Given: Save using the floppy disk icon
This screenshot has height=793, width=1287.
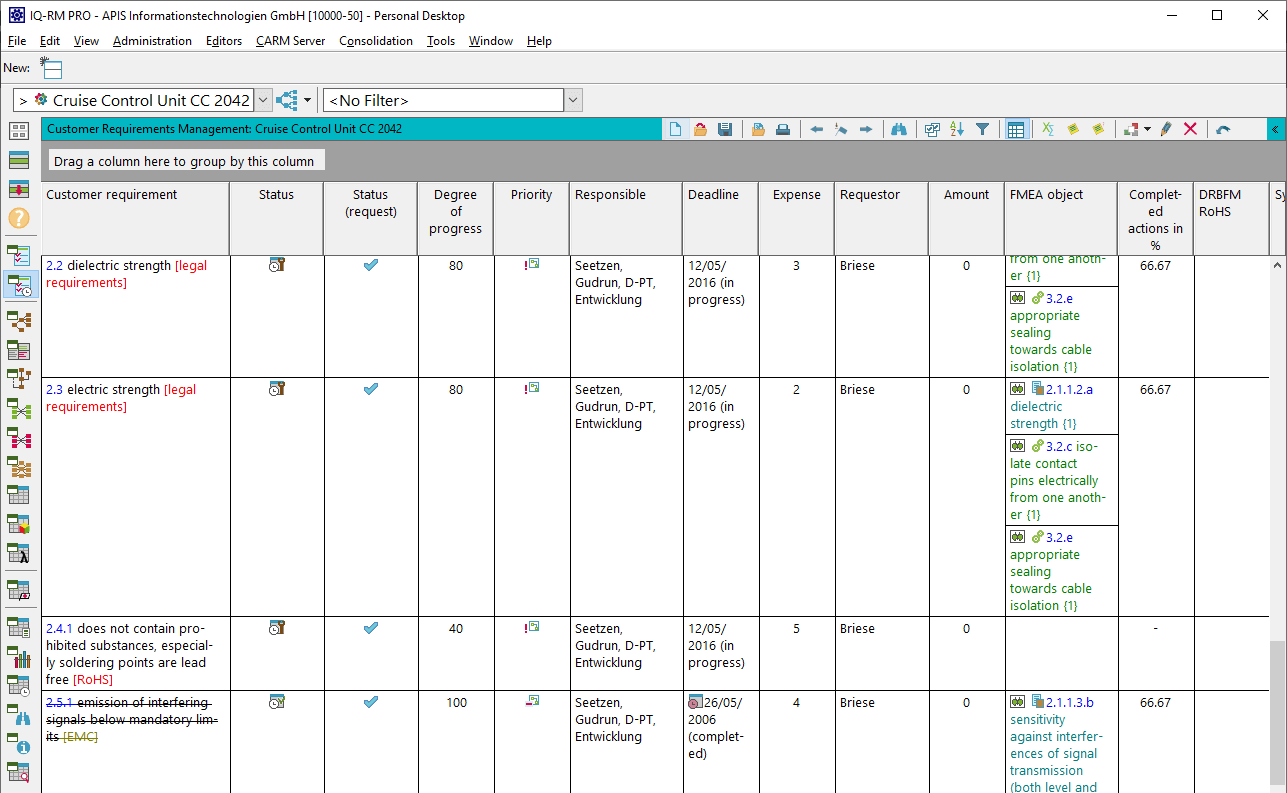Looking at the screenshot, I should (725, 129).
